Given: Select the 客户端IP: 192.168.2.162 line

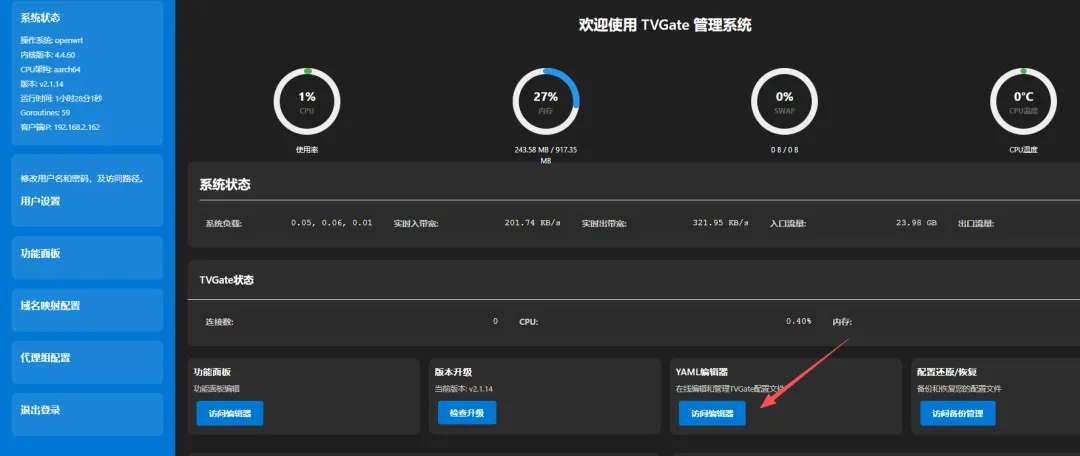Looking at the screenshot, I should click(x=60, y=127).
